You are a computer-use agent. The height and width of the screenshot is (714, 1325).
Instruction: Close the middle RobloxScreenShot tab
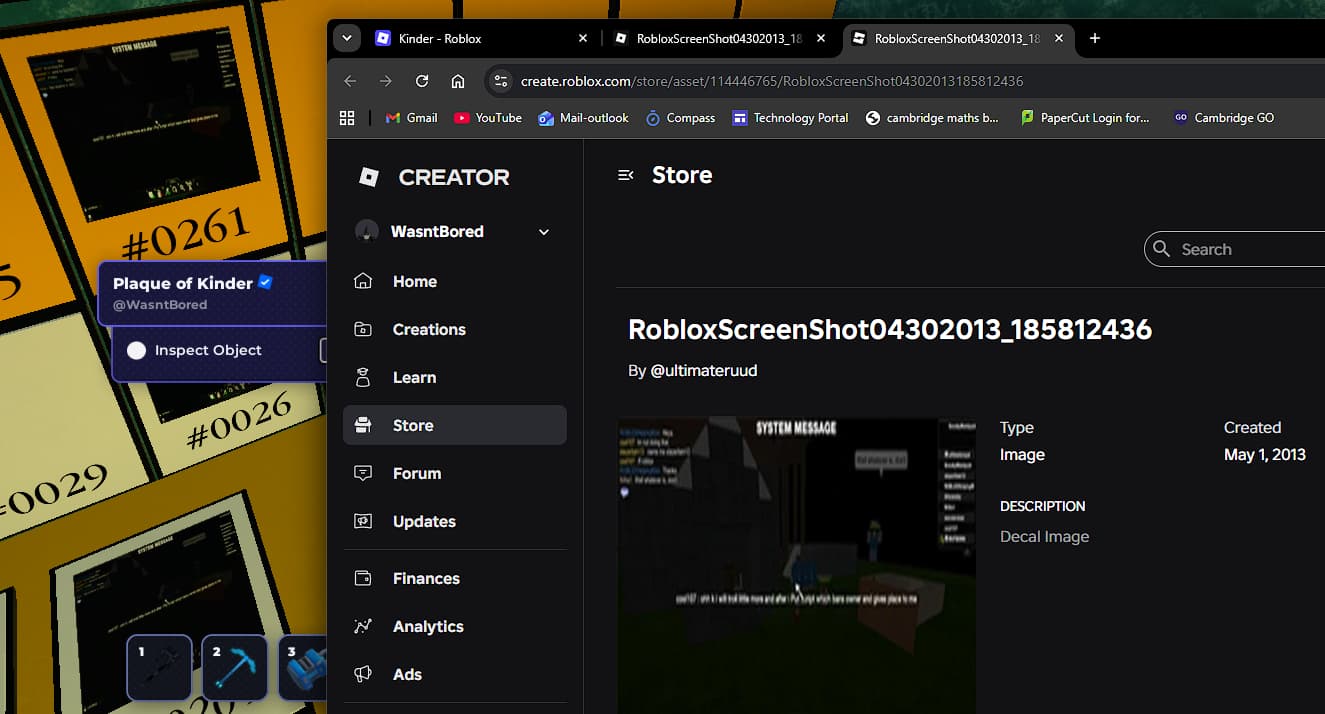(821, 39)
